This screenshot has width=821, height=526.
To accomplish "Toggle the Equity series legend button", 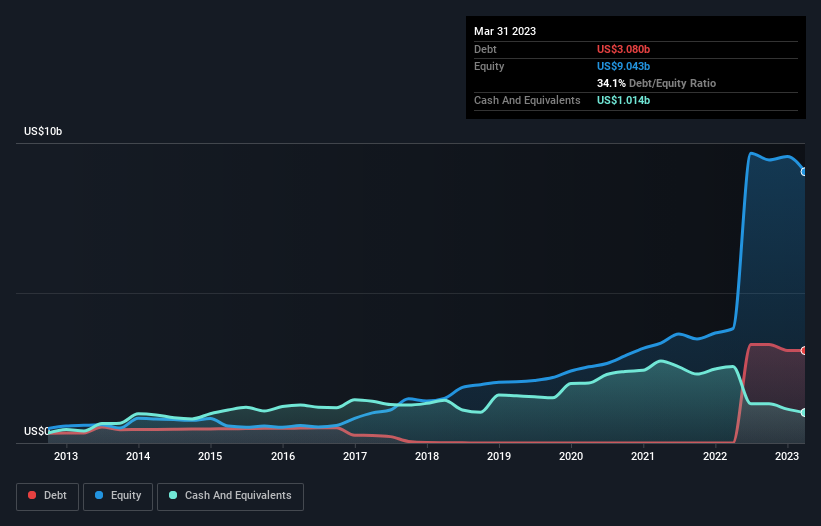I will (118, 496).
